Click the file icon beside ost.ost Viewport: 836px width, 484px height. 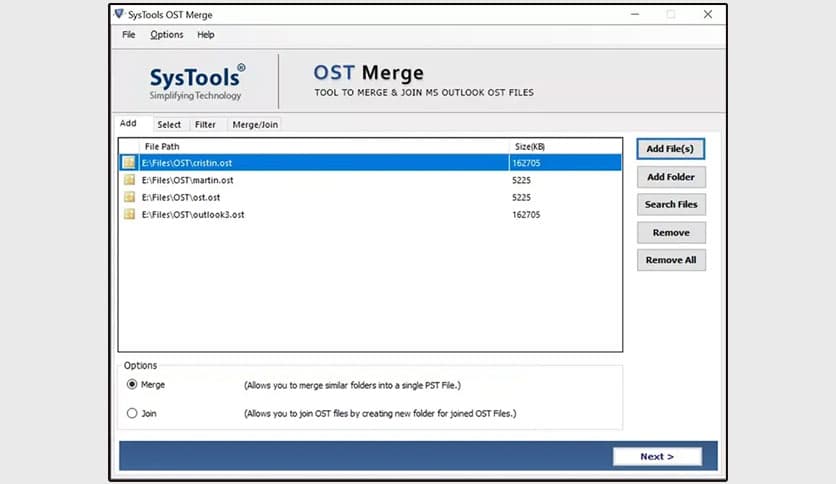(x=129, y=197)
